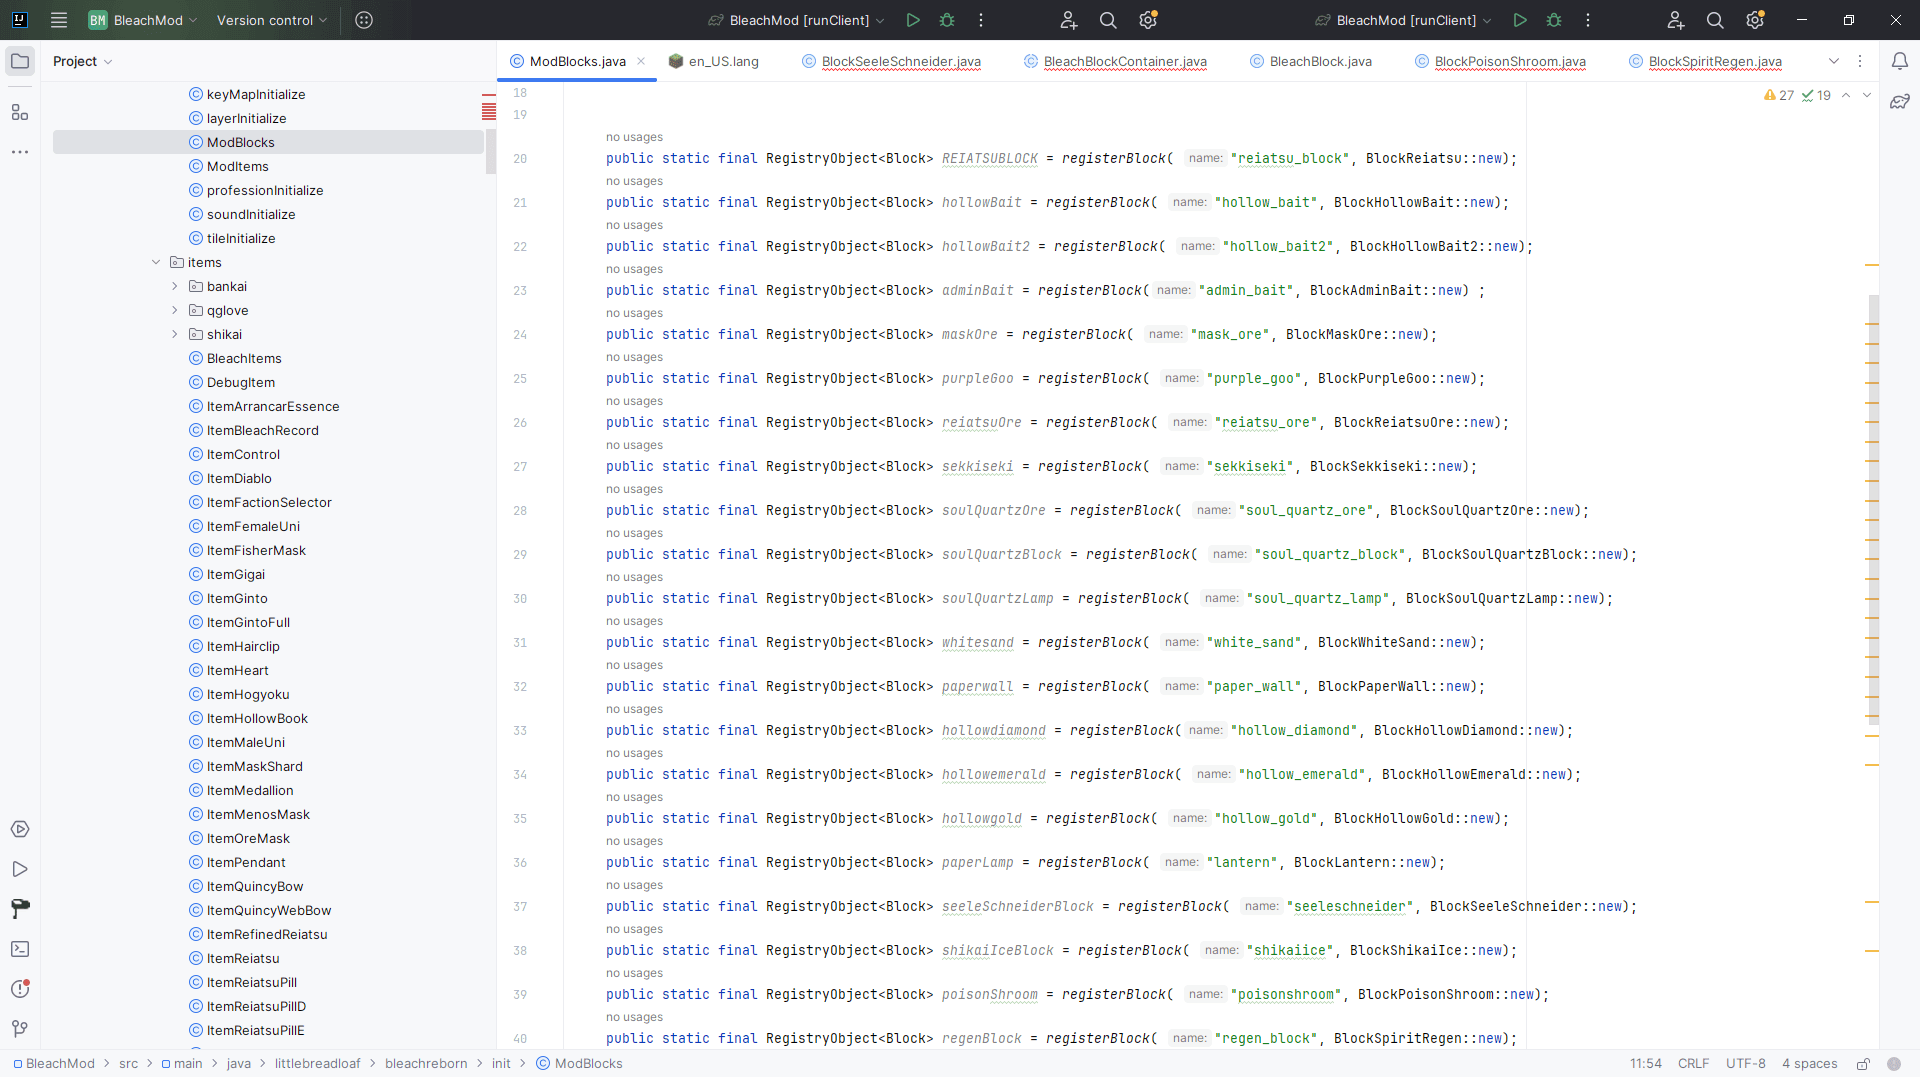The width and height of the screenshot is (1920, 1077).
Task: Expand the bankai folder
Action: coord(175,286)
